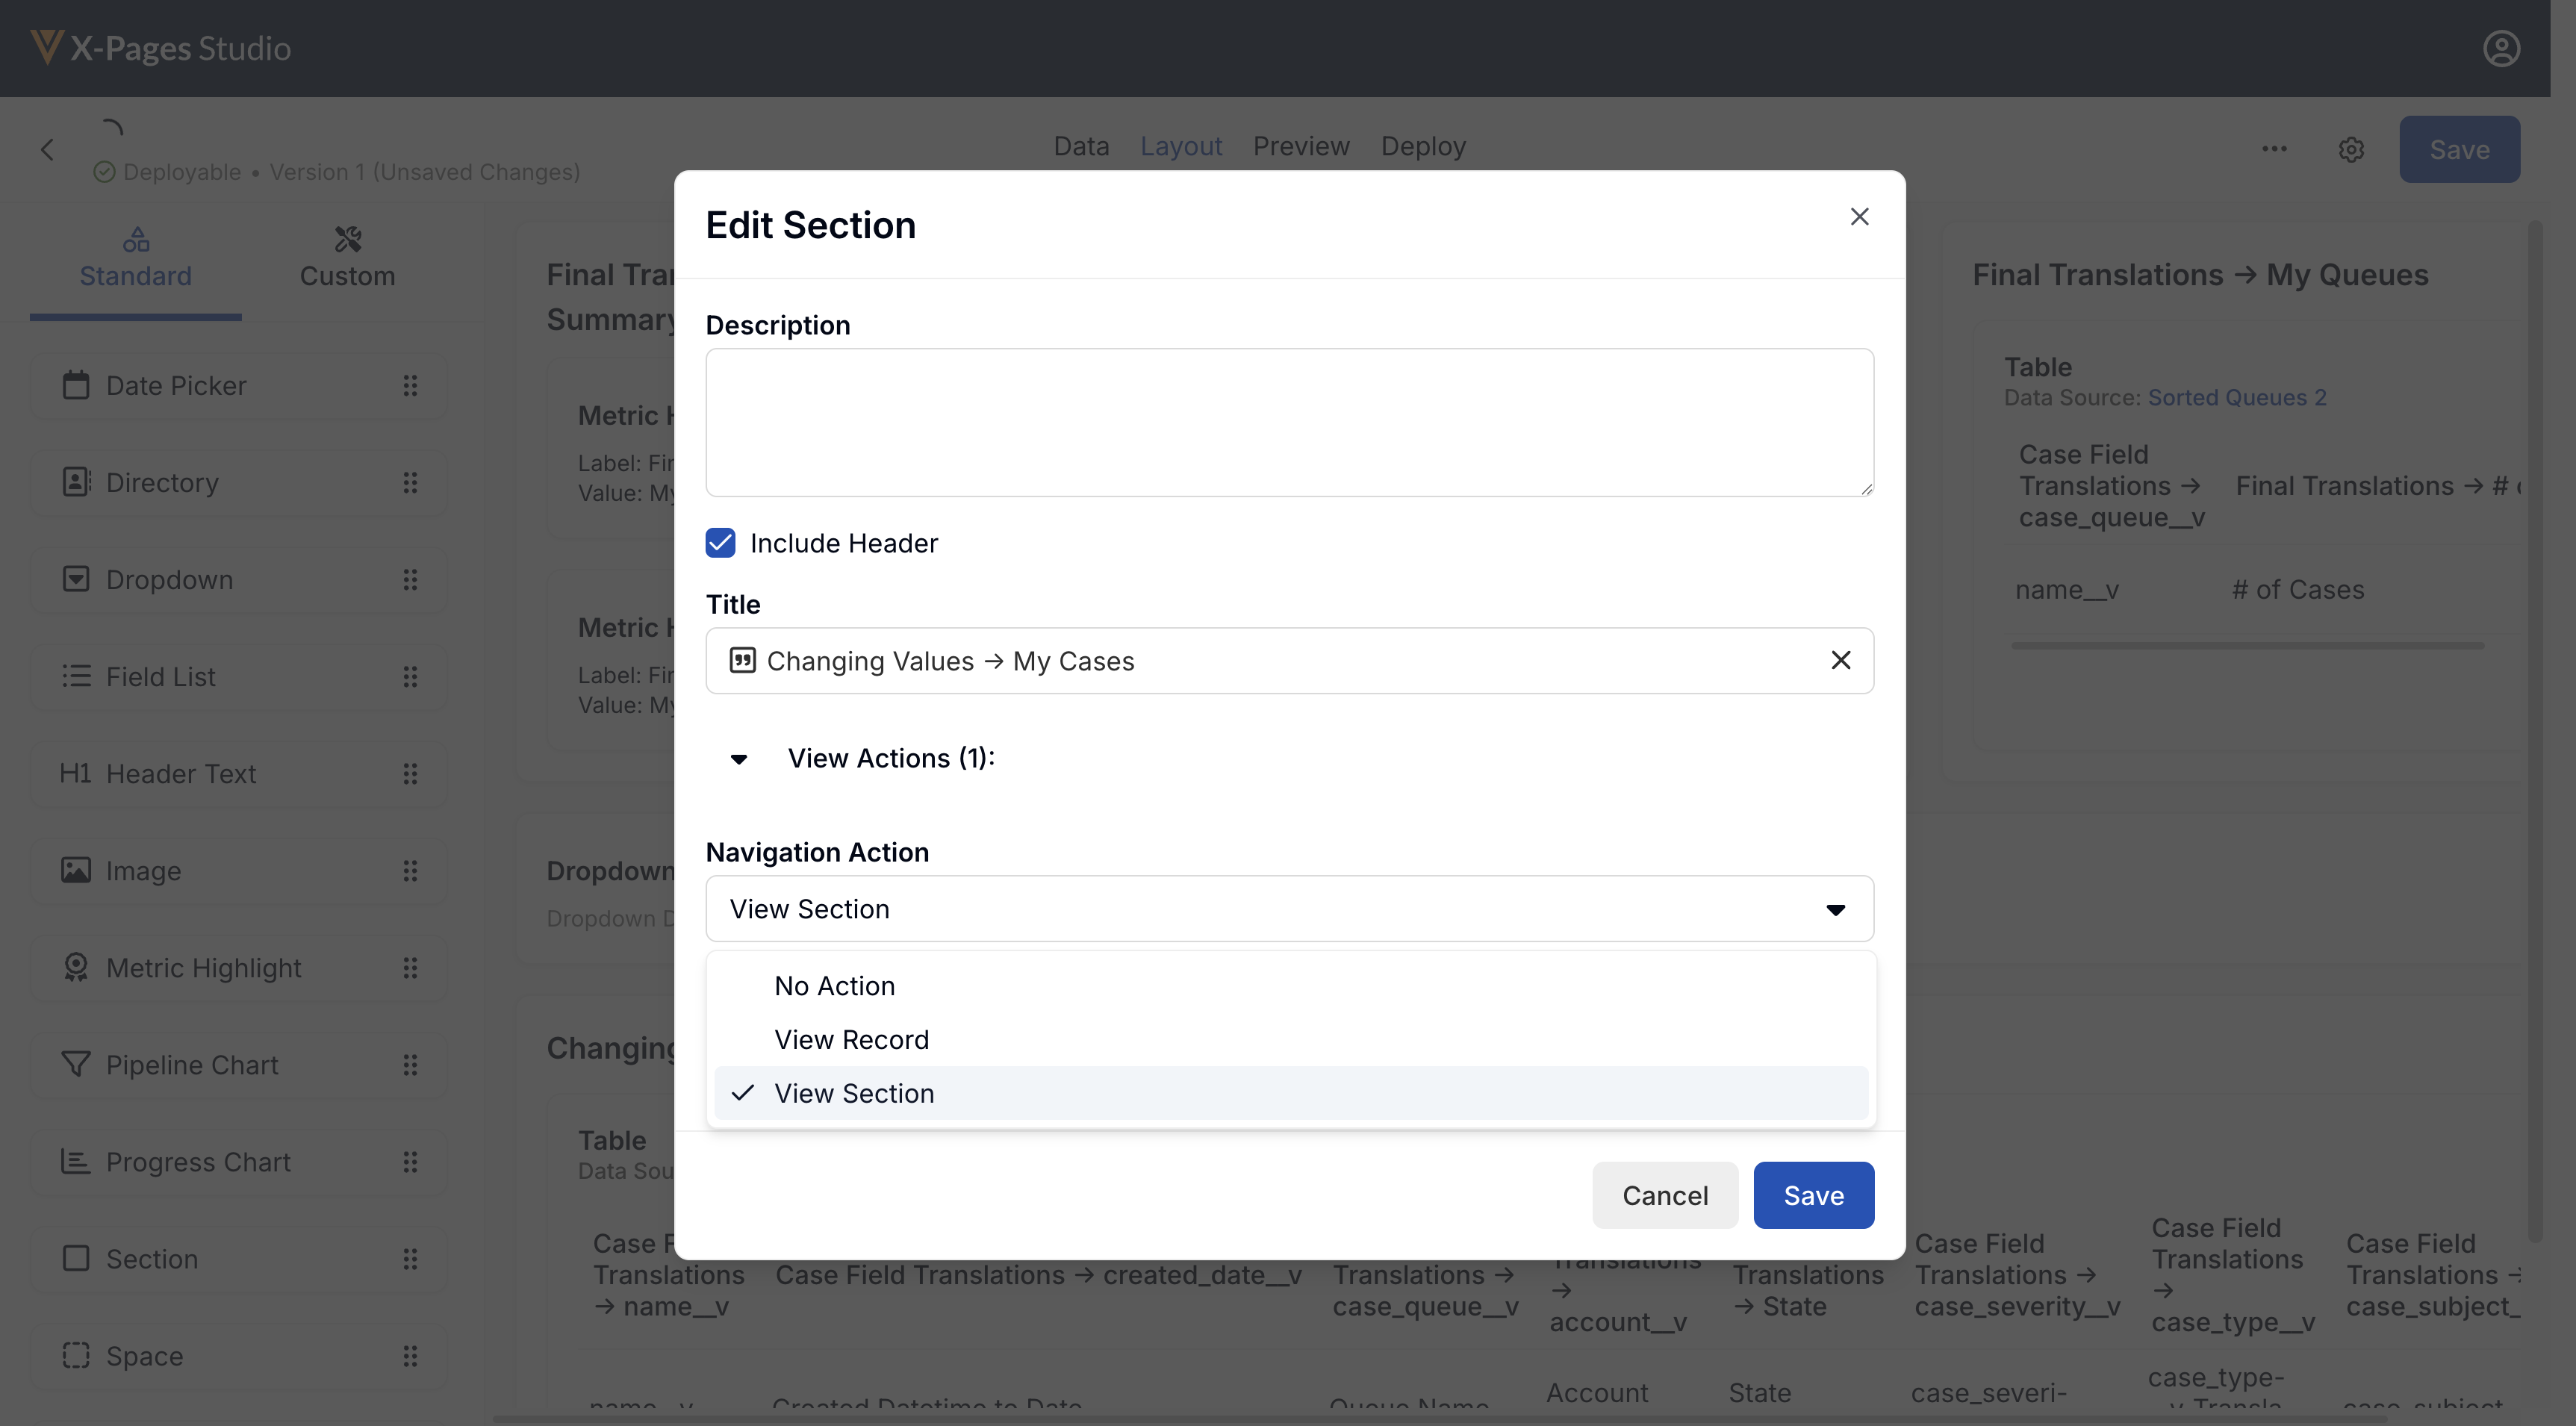This screenshot has width=2576, height=1426.
Task: Switch to the Custom tab
Action: pos(347,259)
